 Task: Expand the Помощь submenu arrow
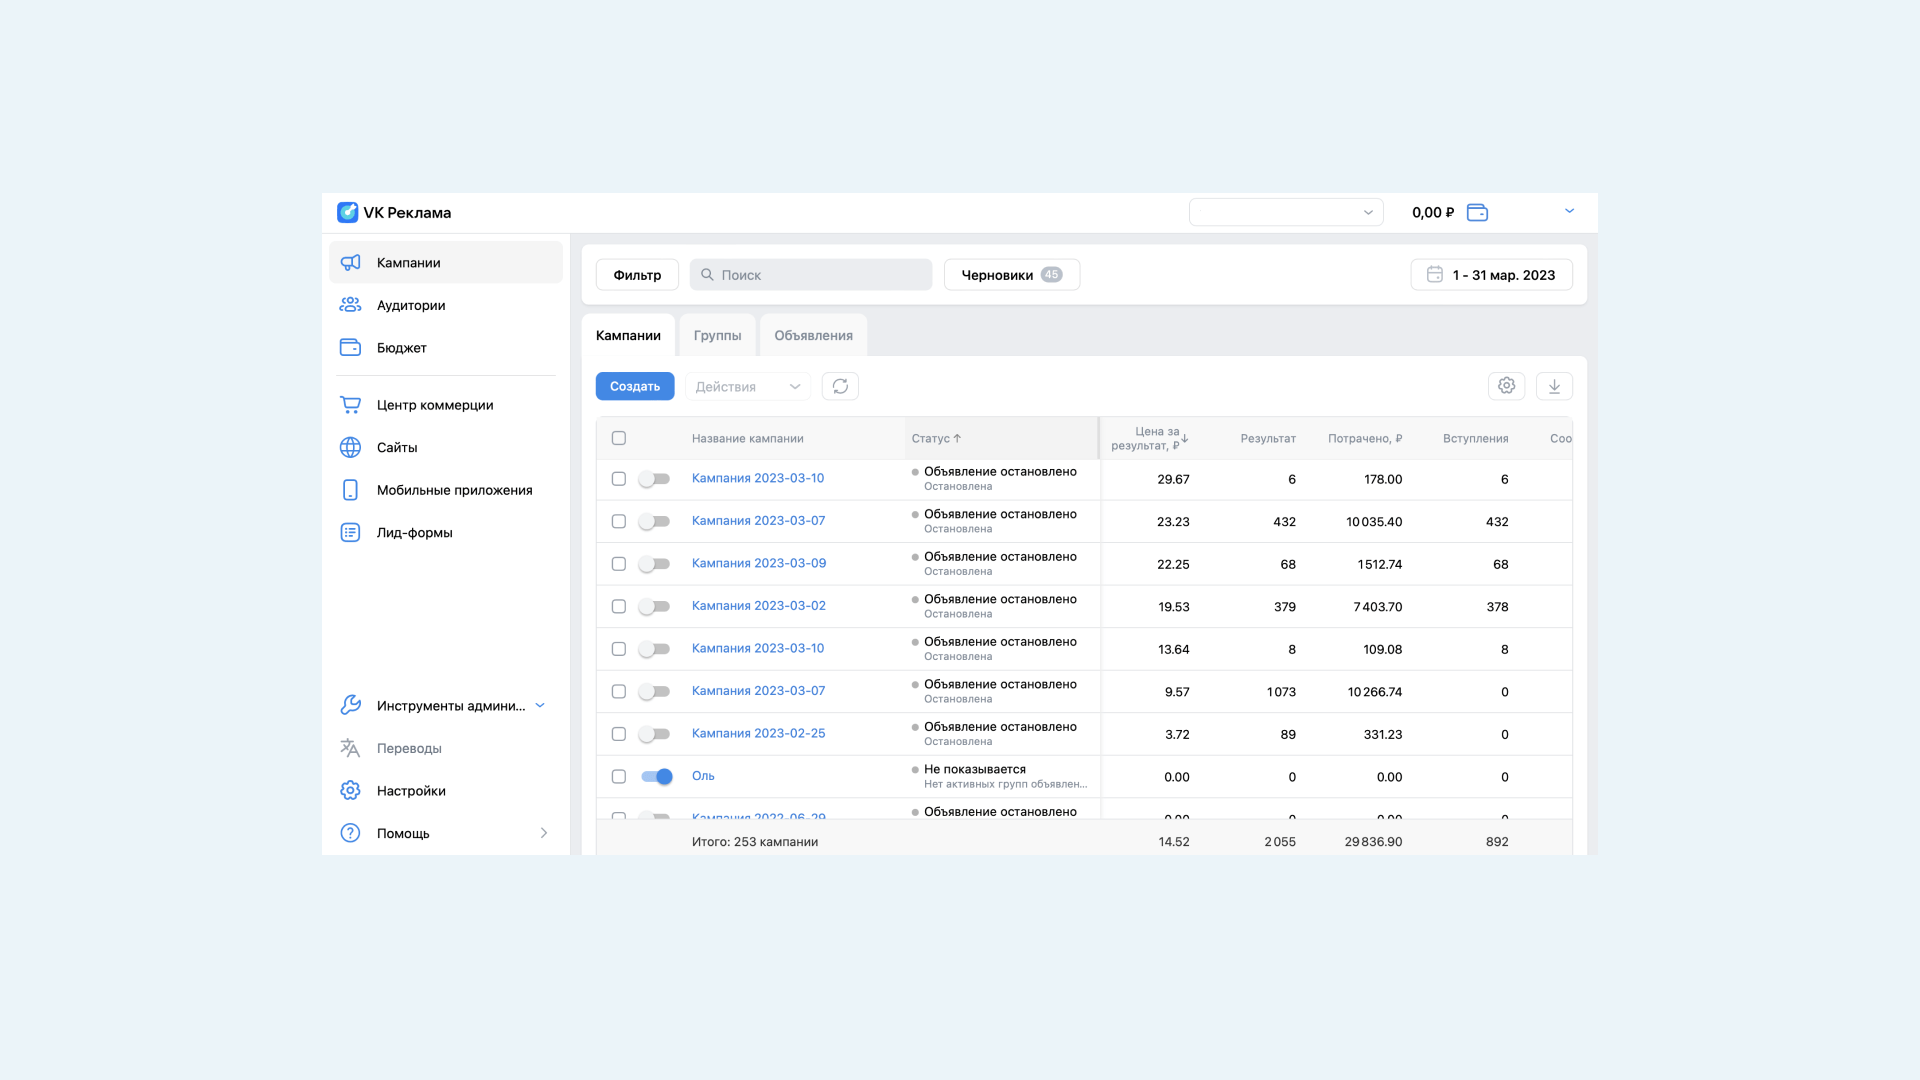543,833
